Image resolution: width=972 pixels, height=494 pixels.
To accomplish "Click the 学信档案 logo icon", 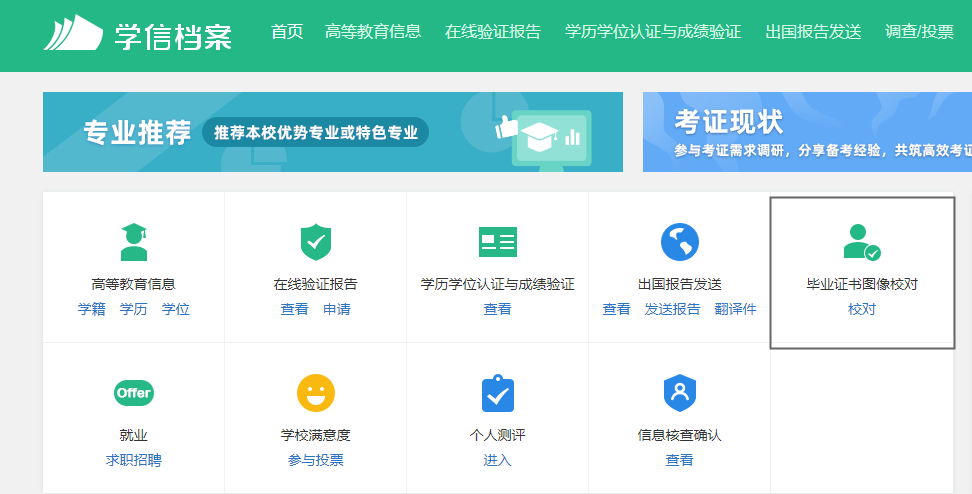I will click(74, 33).
